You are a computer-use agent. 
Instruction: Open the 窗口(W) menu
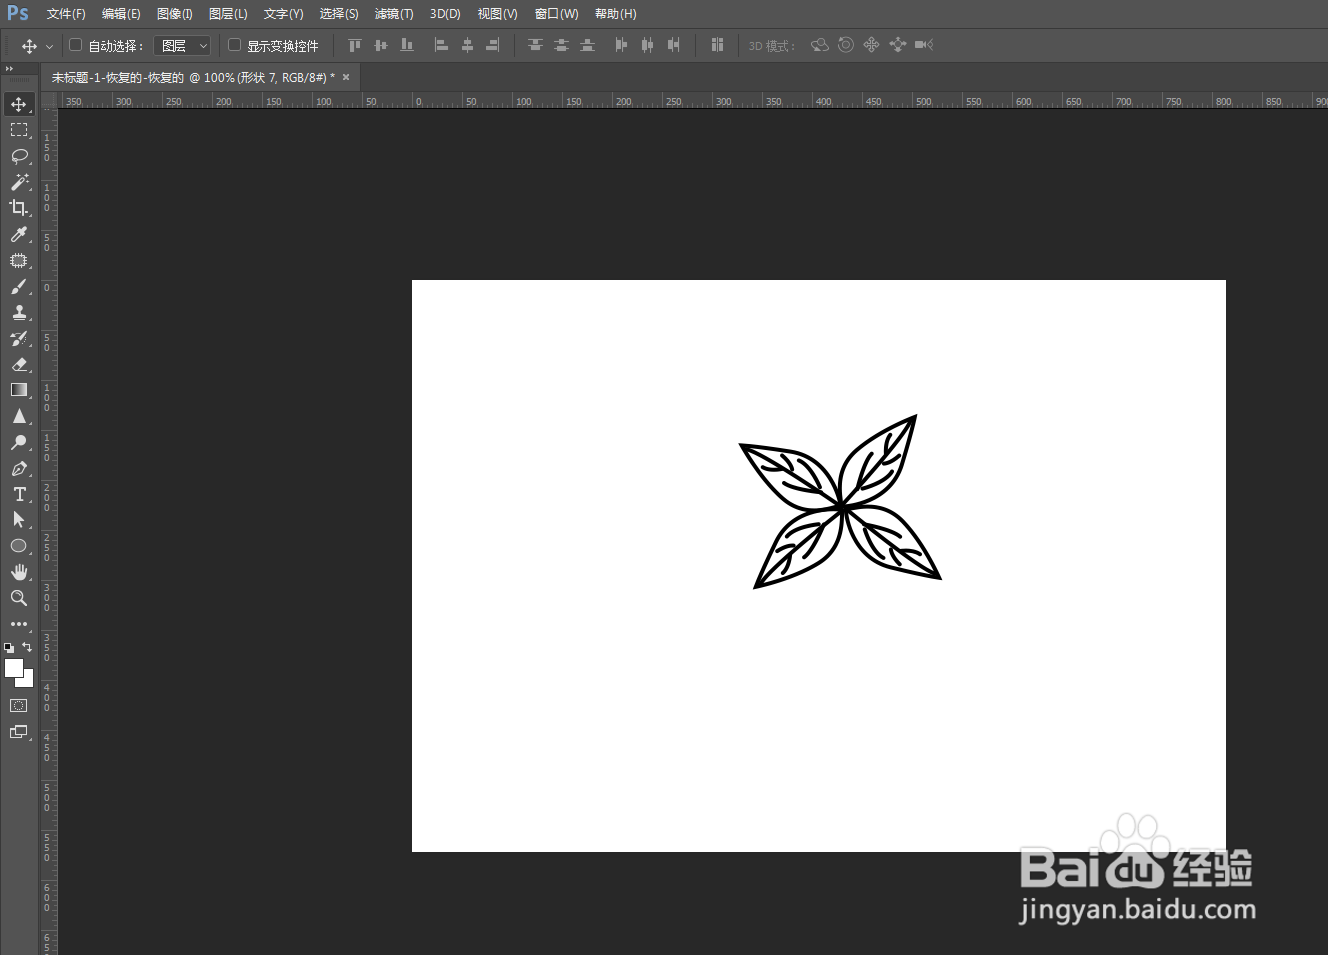(556, 14)
